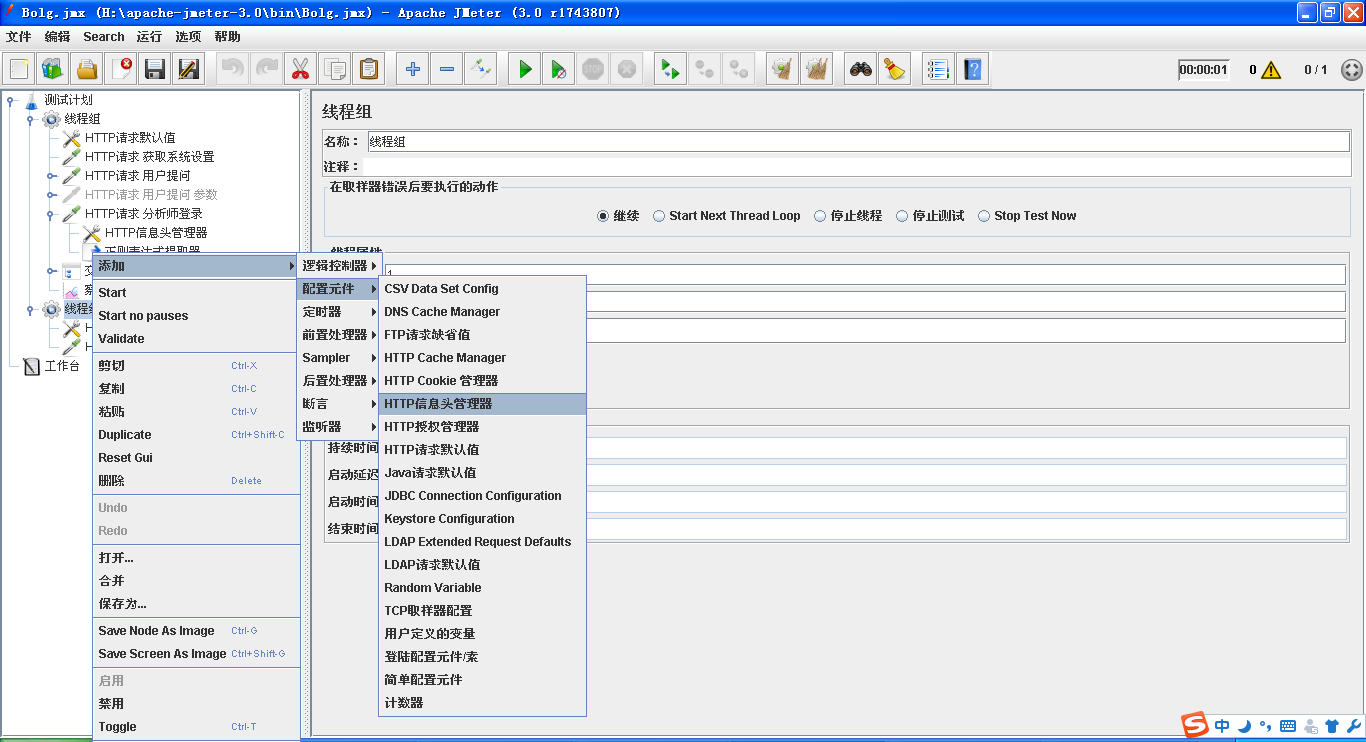Image resolution: width=1366 pixels, height=742 pixels.
Task: Click the Sogou input method tray icon
Action: (x=1195, y=725)
